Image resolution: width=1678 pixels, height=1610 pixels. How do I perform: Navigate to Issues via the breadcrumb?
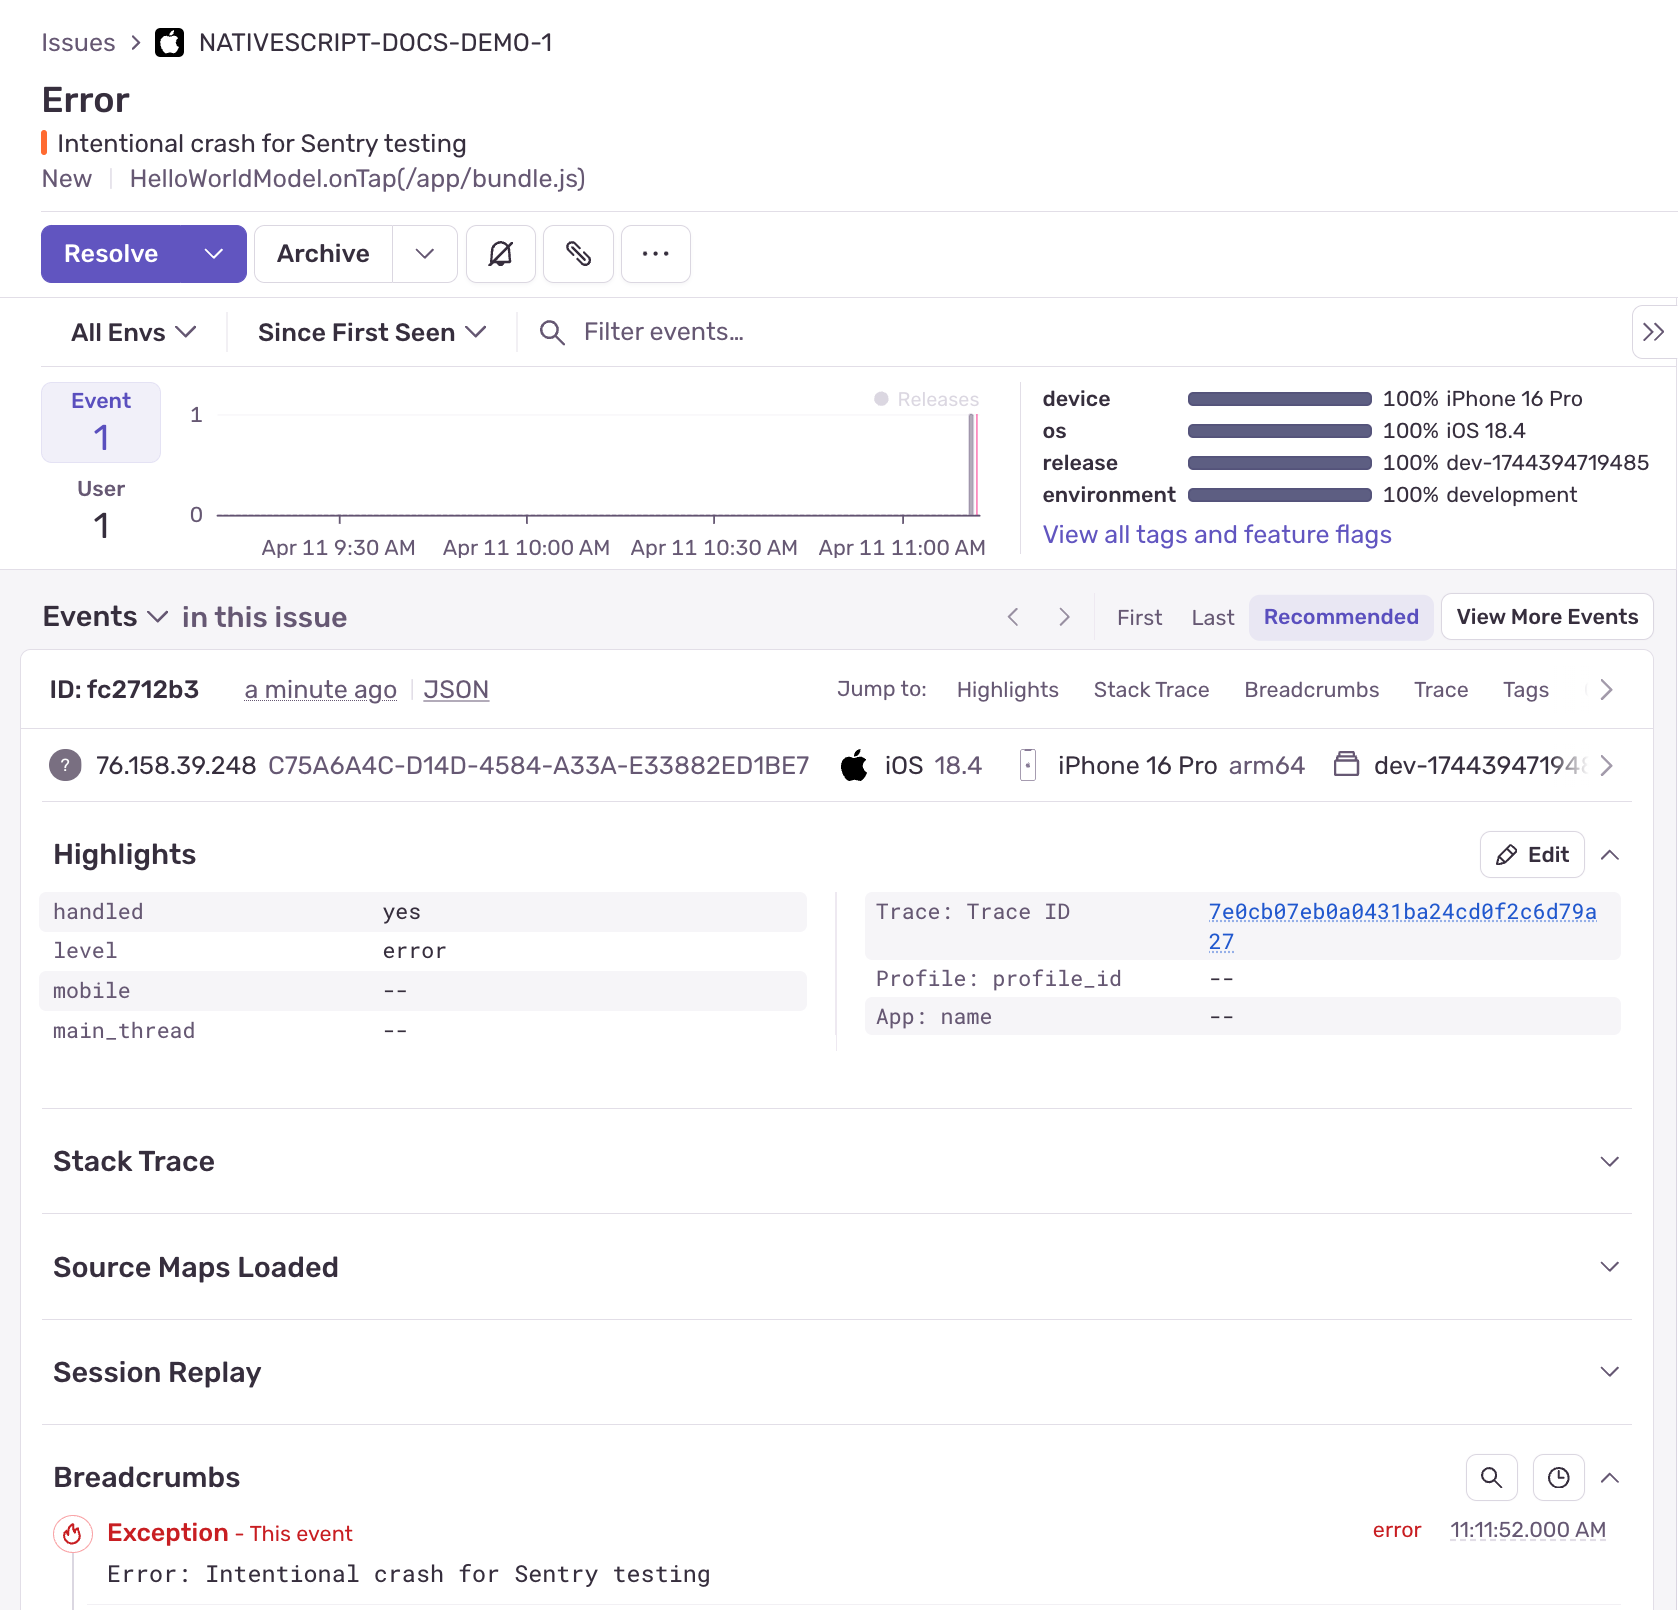click(78, 42)
